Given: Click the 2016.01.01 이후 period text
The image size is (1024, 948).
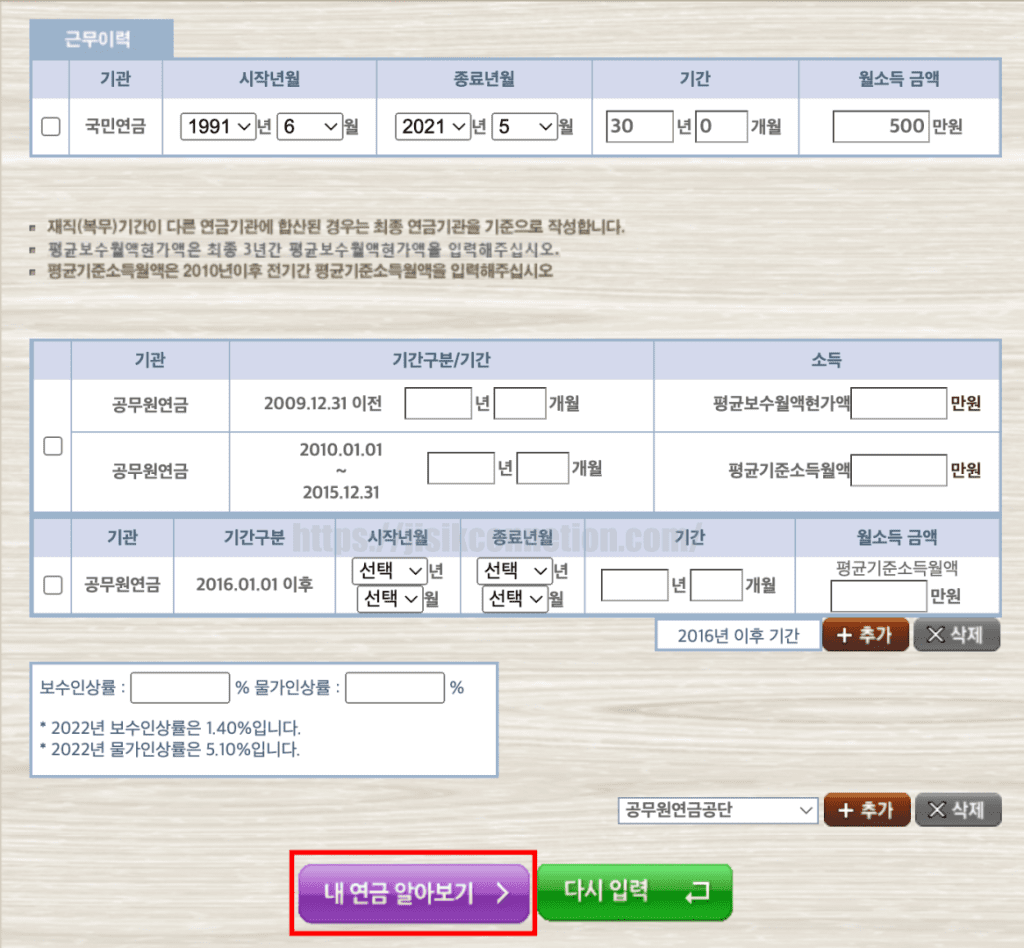Looking at the screenshot, I should click(x=255, y=584).
